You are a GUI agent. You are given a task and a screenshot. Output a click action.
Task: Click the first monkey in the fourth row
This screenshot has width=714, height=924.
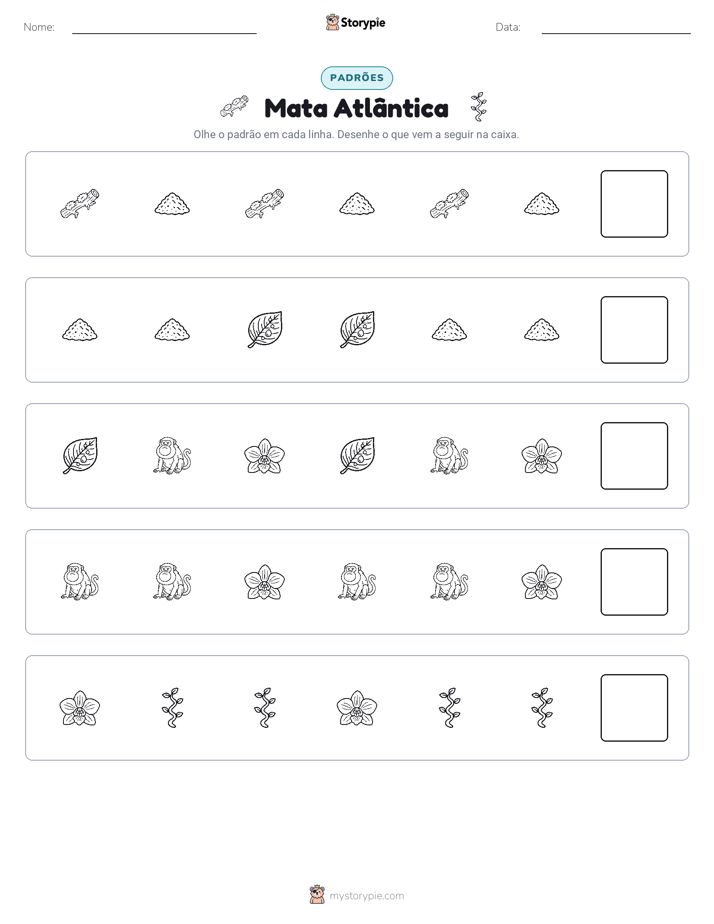coord(80,582)
